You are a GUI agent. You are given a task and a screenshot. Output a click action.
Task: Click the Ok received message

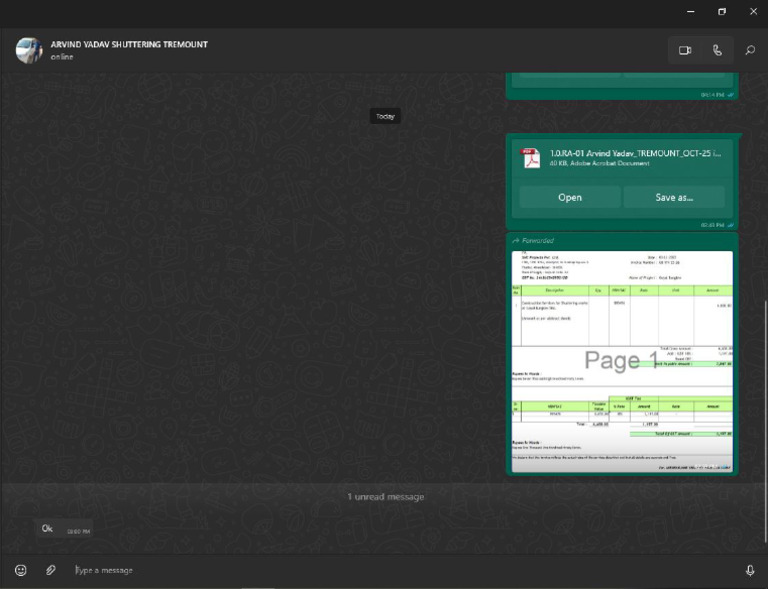click(64, 529)
